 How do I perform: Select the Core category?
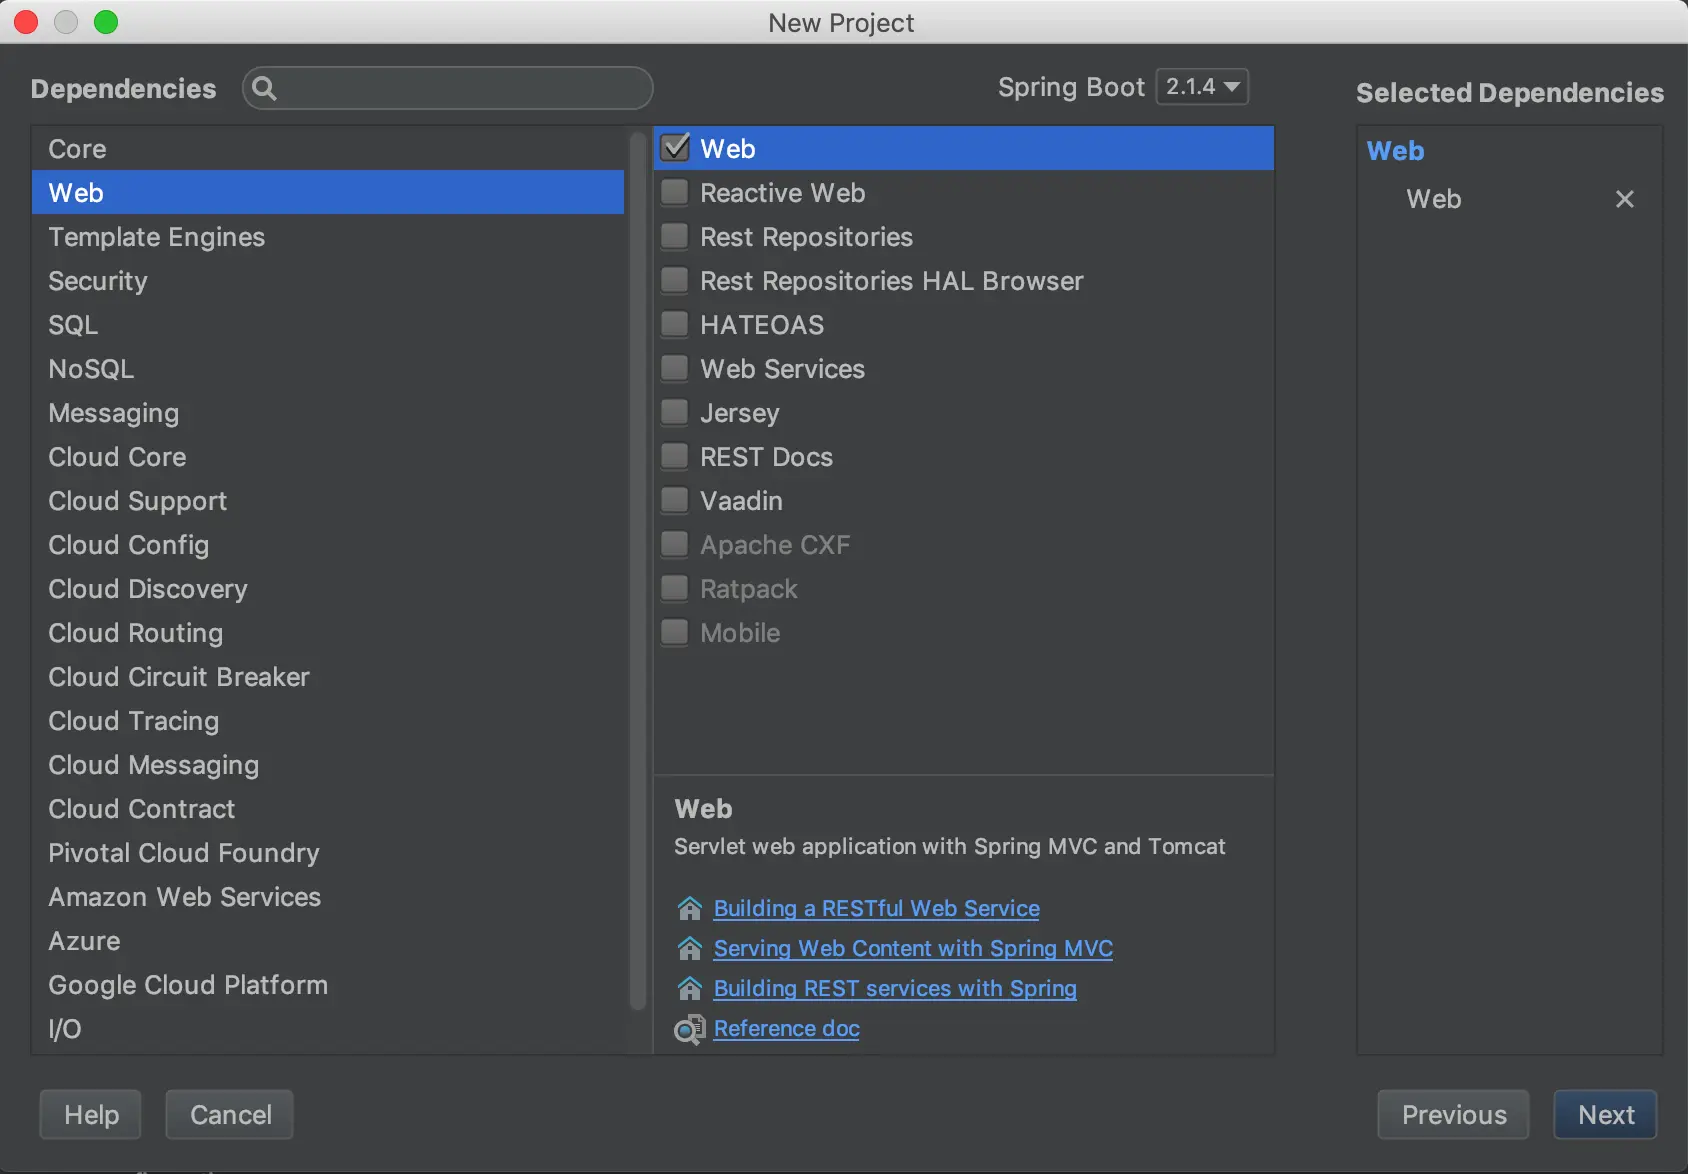click(328, 148)
